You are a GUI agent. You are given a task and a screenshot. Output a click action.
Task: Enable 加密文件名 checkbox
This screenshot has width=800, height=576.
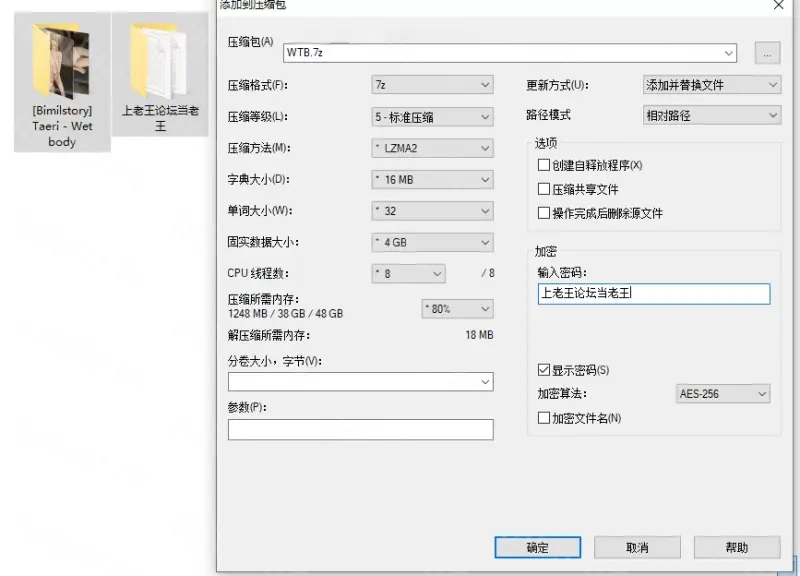[544, 418]
